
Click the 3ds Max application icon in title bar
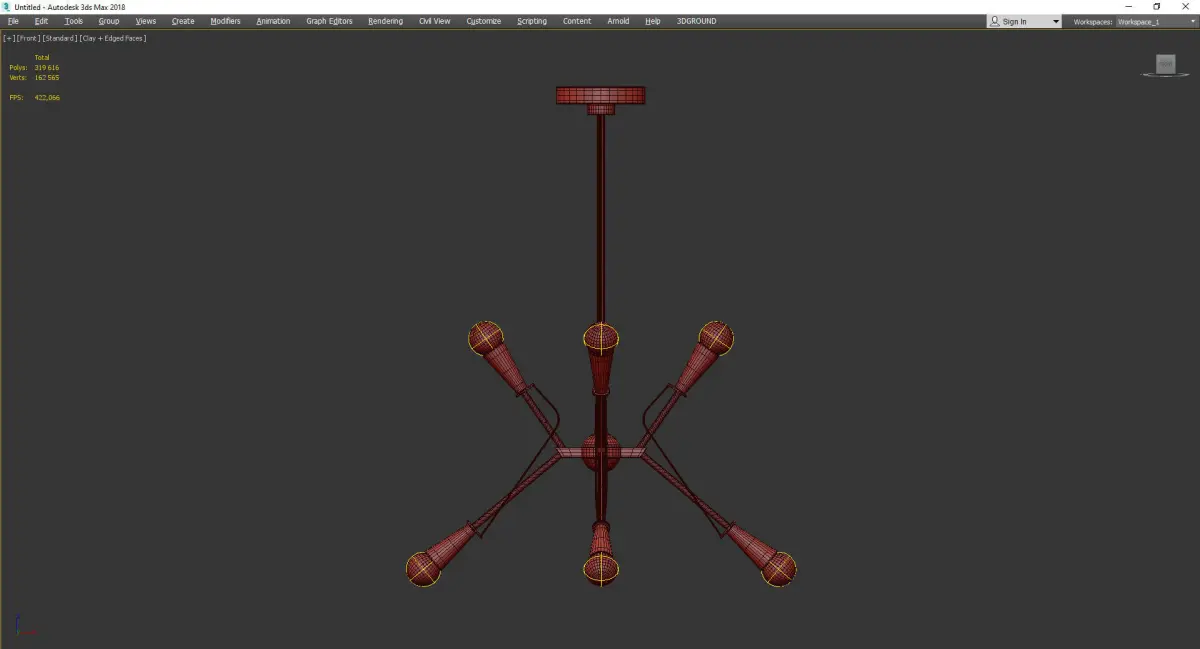(x=7, y=7)
